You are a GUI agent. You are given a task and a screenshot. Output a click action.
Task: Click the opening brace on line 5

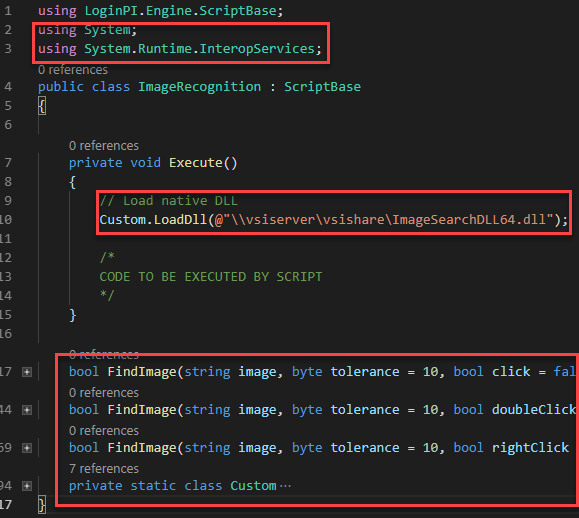pyautogui.click(x=42, y=106)
